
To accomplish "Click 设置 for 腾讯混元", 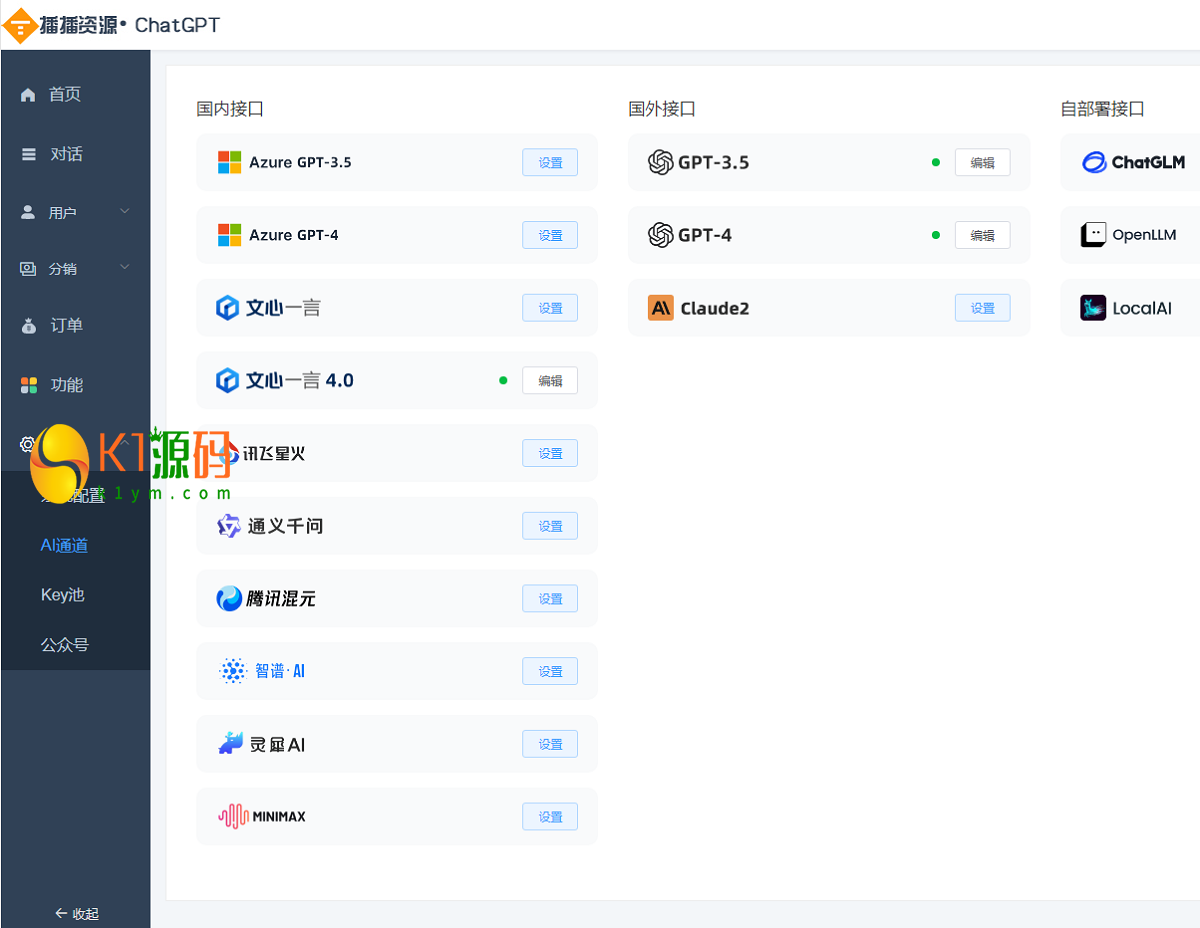I will click(x=550, y=599).
